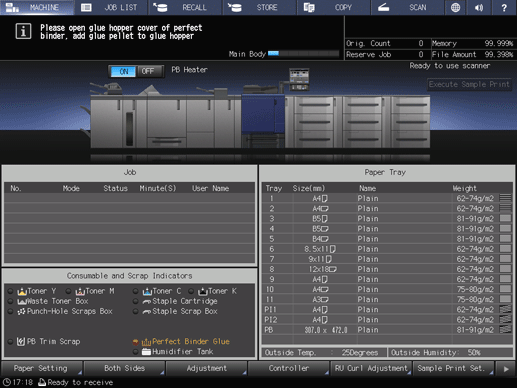Click the Outside Temp. 25 degrees readout
Image resolution: width=517 pixels, height=388 pixels.
tap(324, 353)
